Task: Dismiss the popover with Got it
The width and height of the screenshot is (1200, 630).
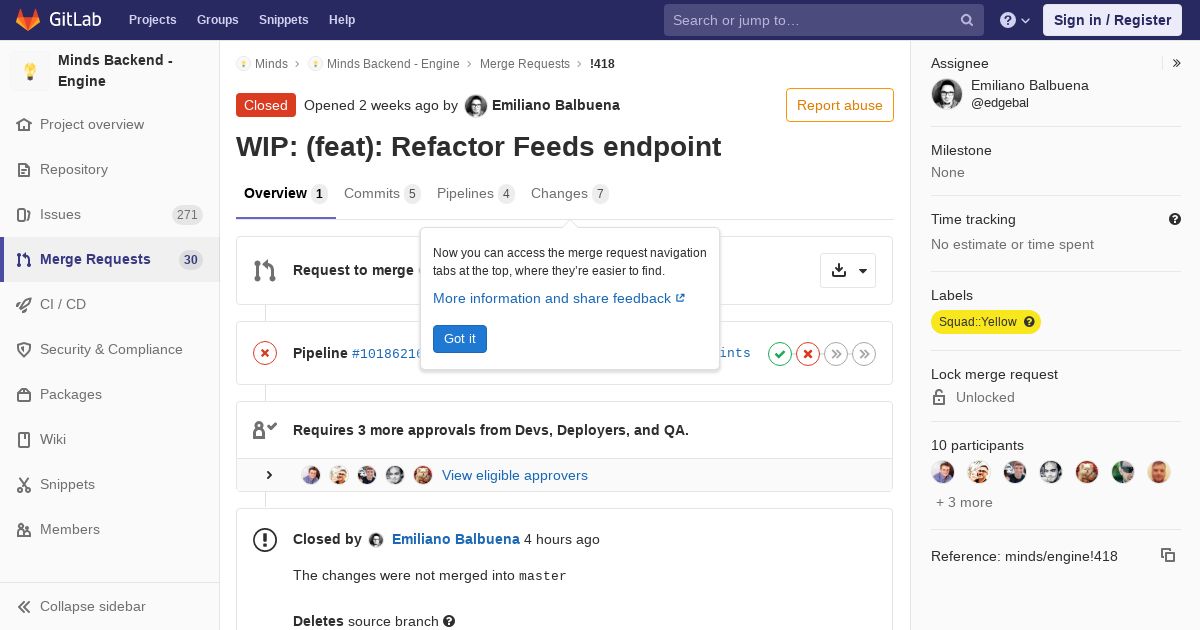Action: coord(460,339)
